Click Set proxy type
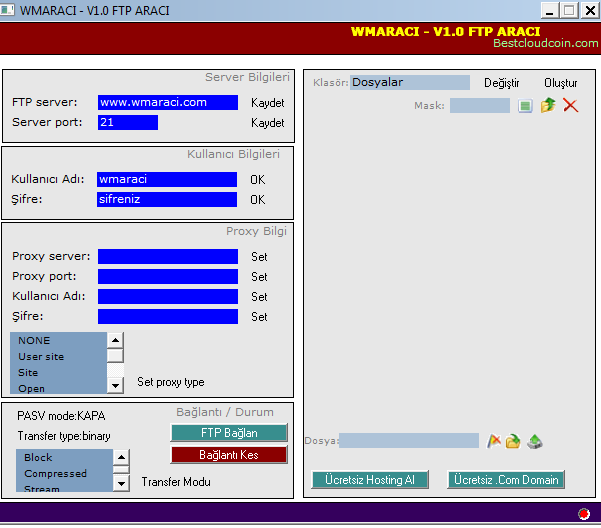601x528 pixels. click(x=171, y=382)
